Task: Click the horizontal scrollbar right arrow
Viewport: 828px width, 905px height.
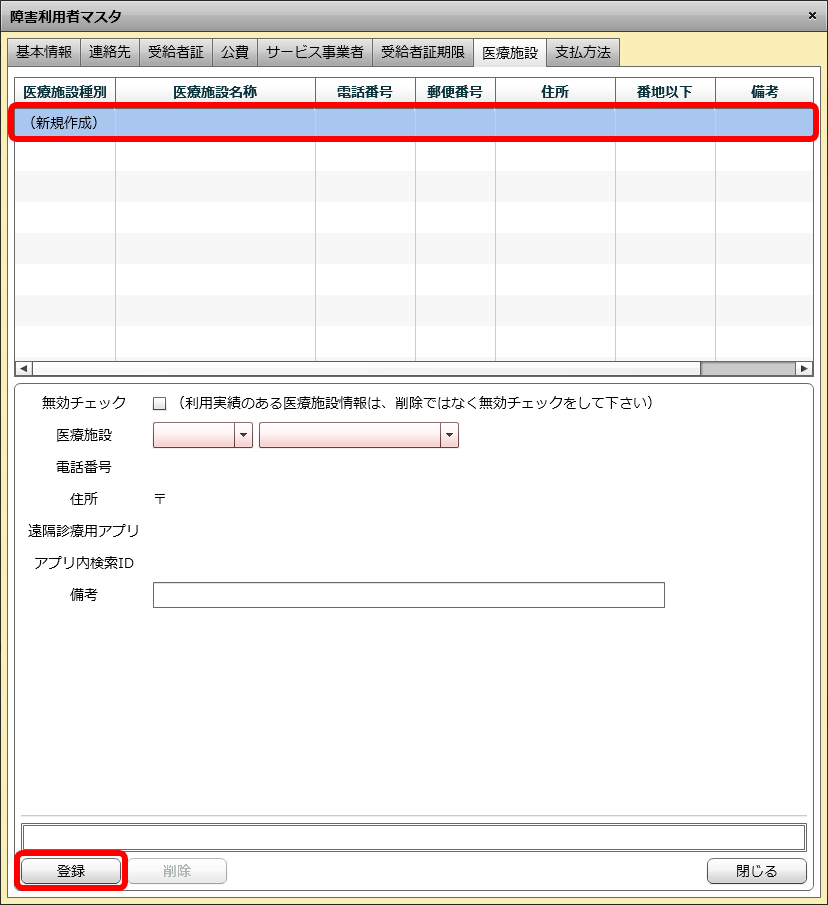Action: point(804,368)
